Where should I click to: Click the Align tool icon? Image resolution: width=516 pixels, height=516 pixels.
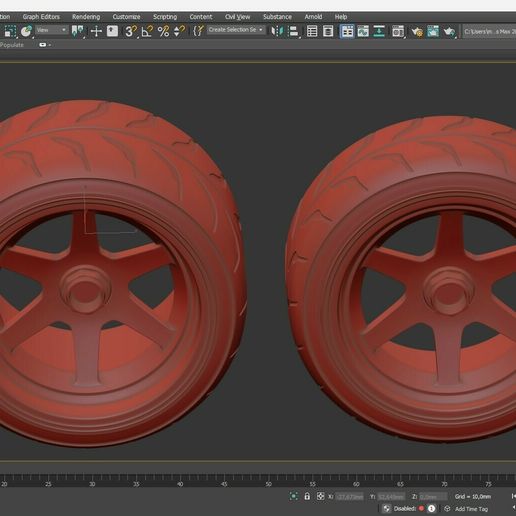[294, 31]
